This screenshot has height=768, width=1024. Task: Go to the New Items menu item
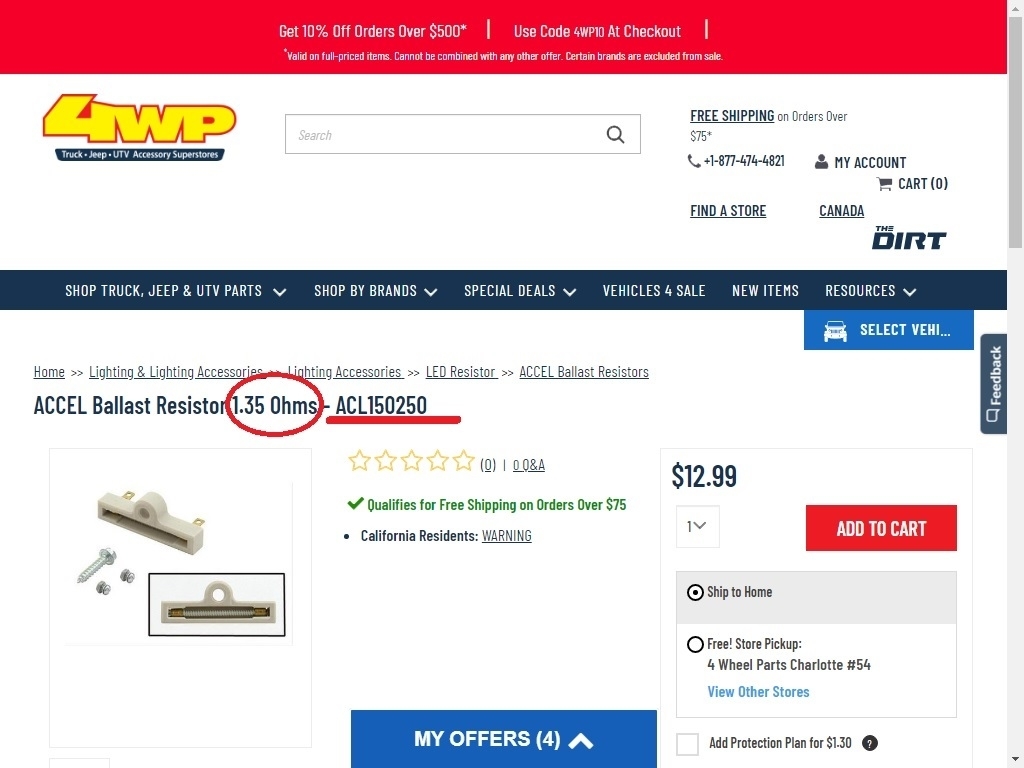click(x=765, y=291)
